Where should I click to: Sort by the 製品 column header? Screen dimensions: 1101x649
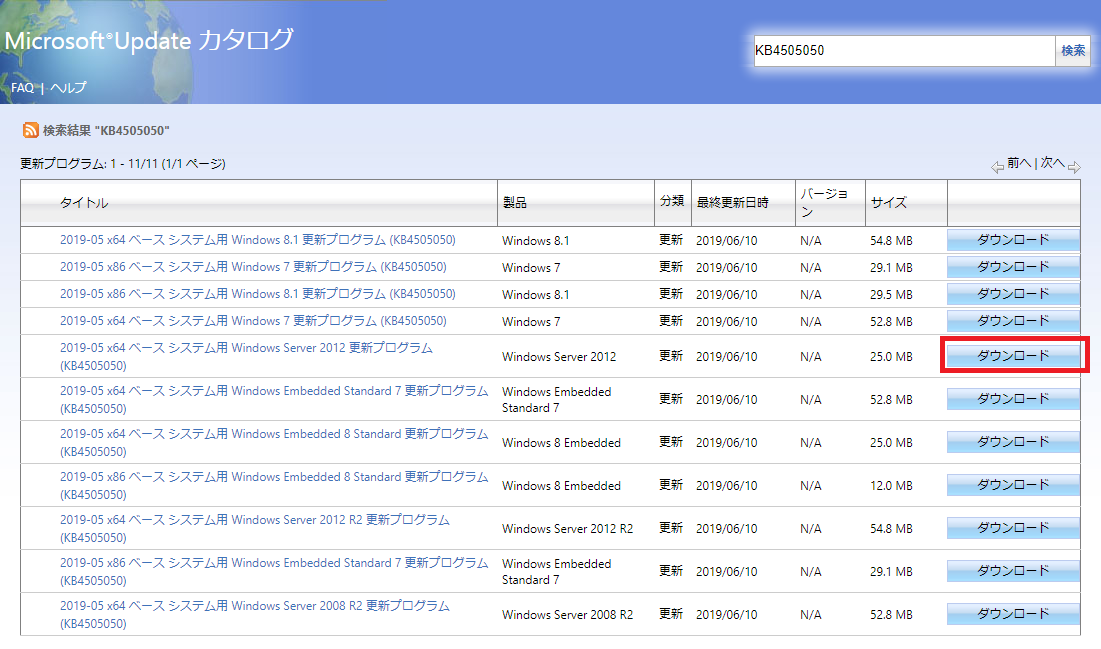point(515,203)
